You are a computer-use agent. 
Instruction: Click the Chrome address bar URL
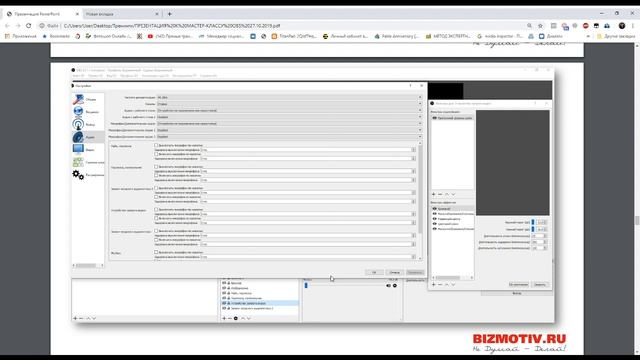tap(171, 26)
